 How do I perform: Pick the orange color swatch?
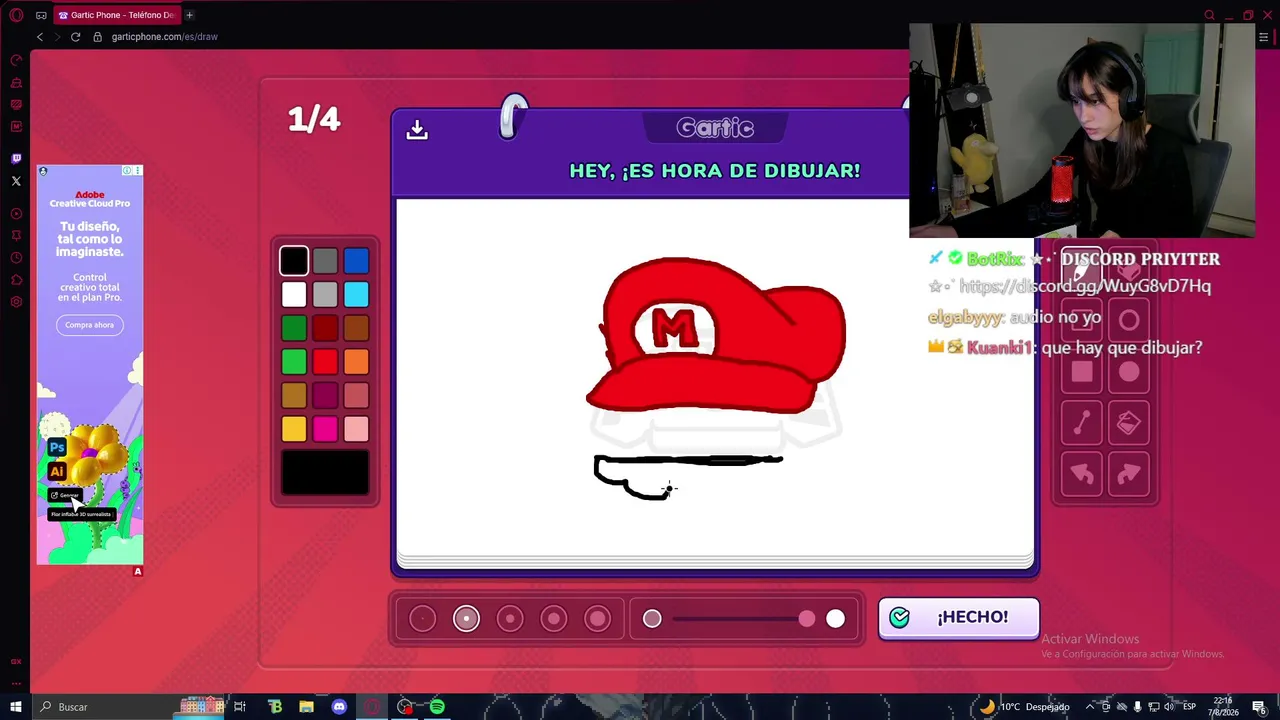[x=356, y=362]
